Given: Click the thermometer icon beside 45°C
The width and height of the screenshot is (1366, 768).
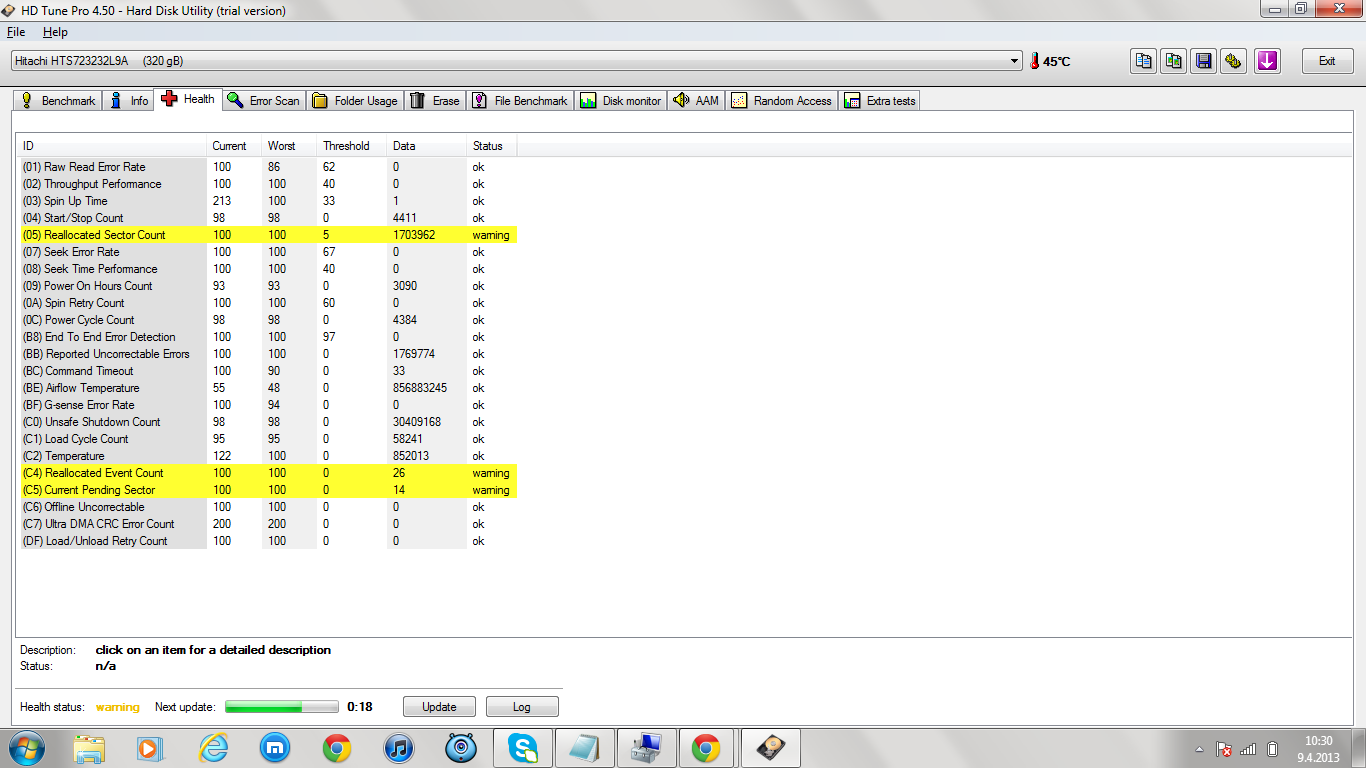Looking at the screenshot, I should coord(1034,61).
